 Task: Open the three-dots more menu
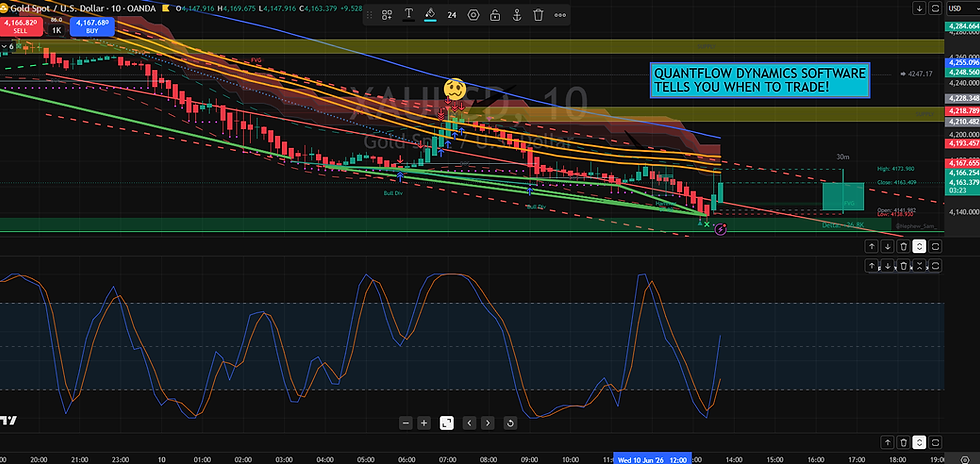(x=559, y=14)
